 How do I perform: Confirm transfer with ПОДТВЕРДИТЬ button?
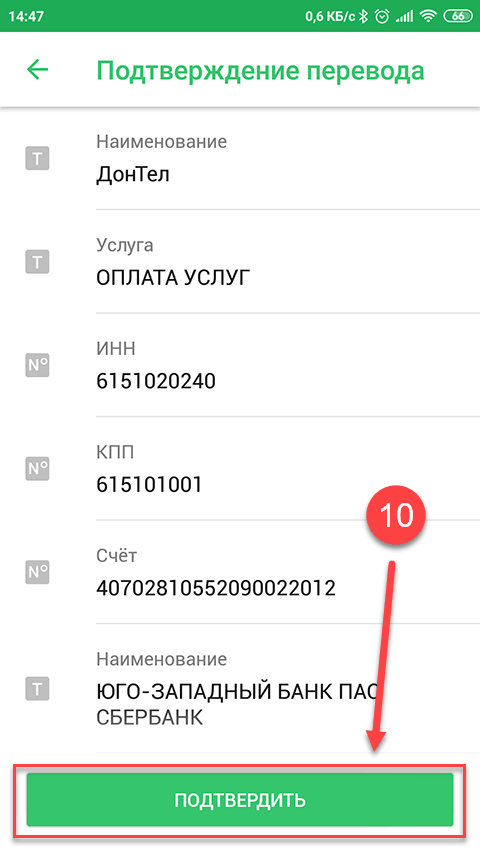point(239,800)
